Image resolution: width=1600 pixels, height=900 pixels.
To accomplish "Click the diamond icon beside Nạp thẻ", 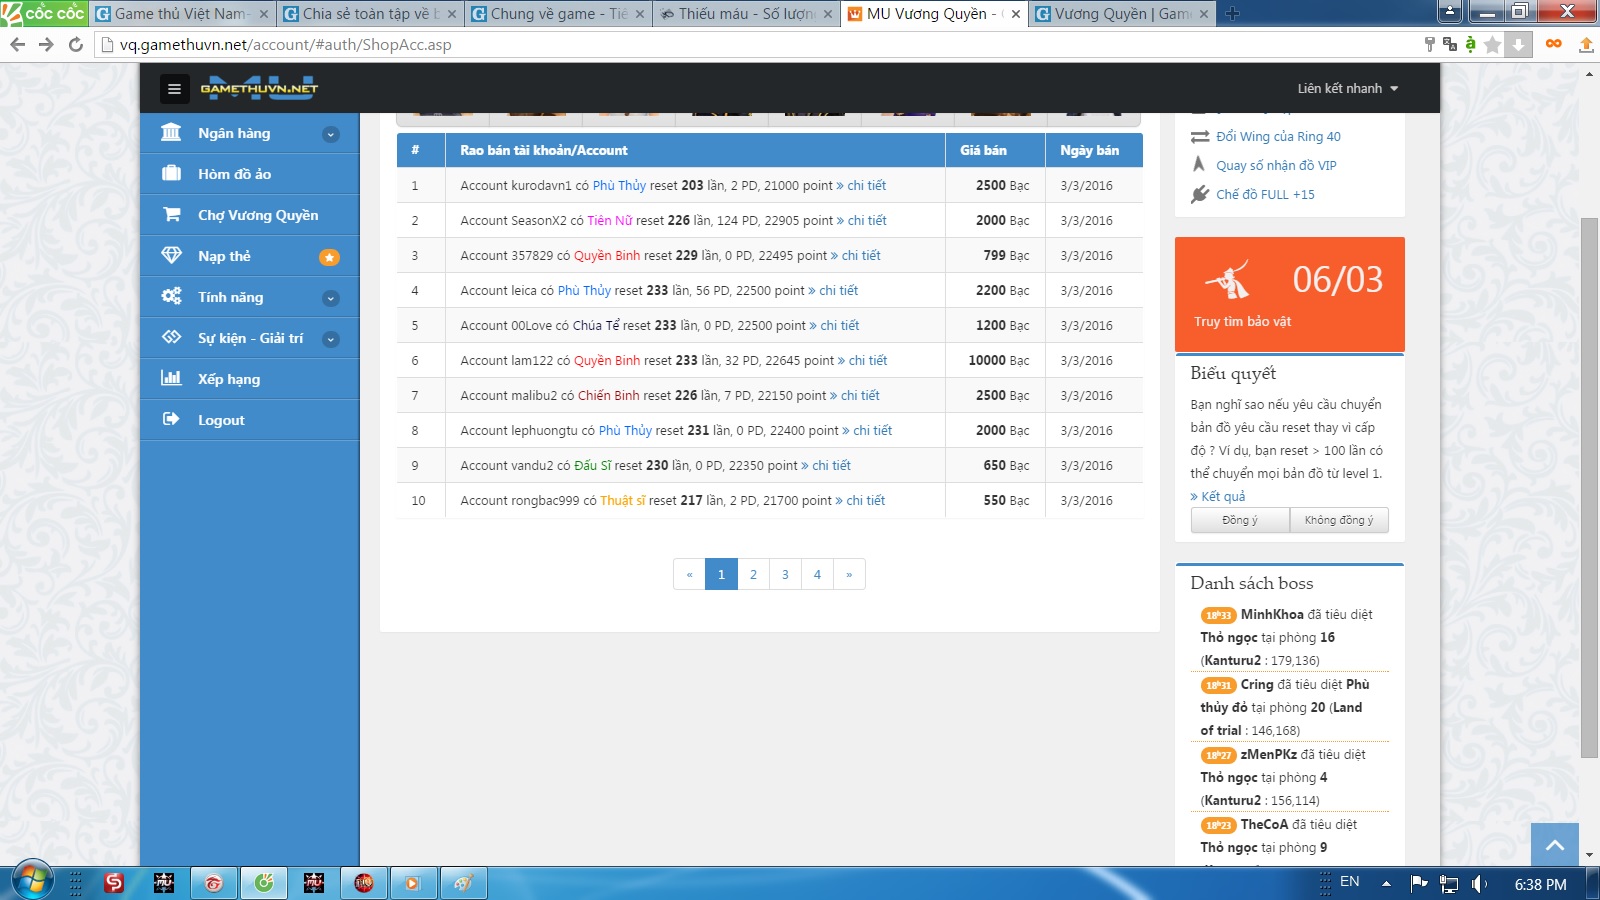I will click(x=172, y=256).
